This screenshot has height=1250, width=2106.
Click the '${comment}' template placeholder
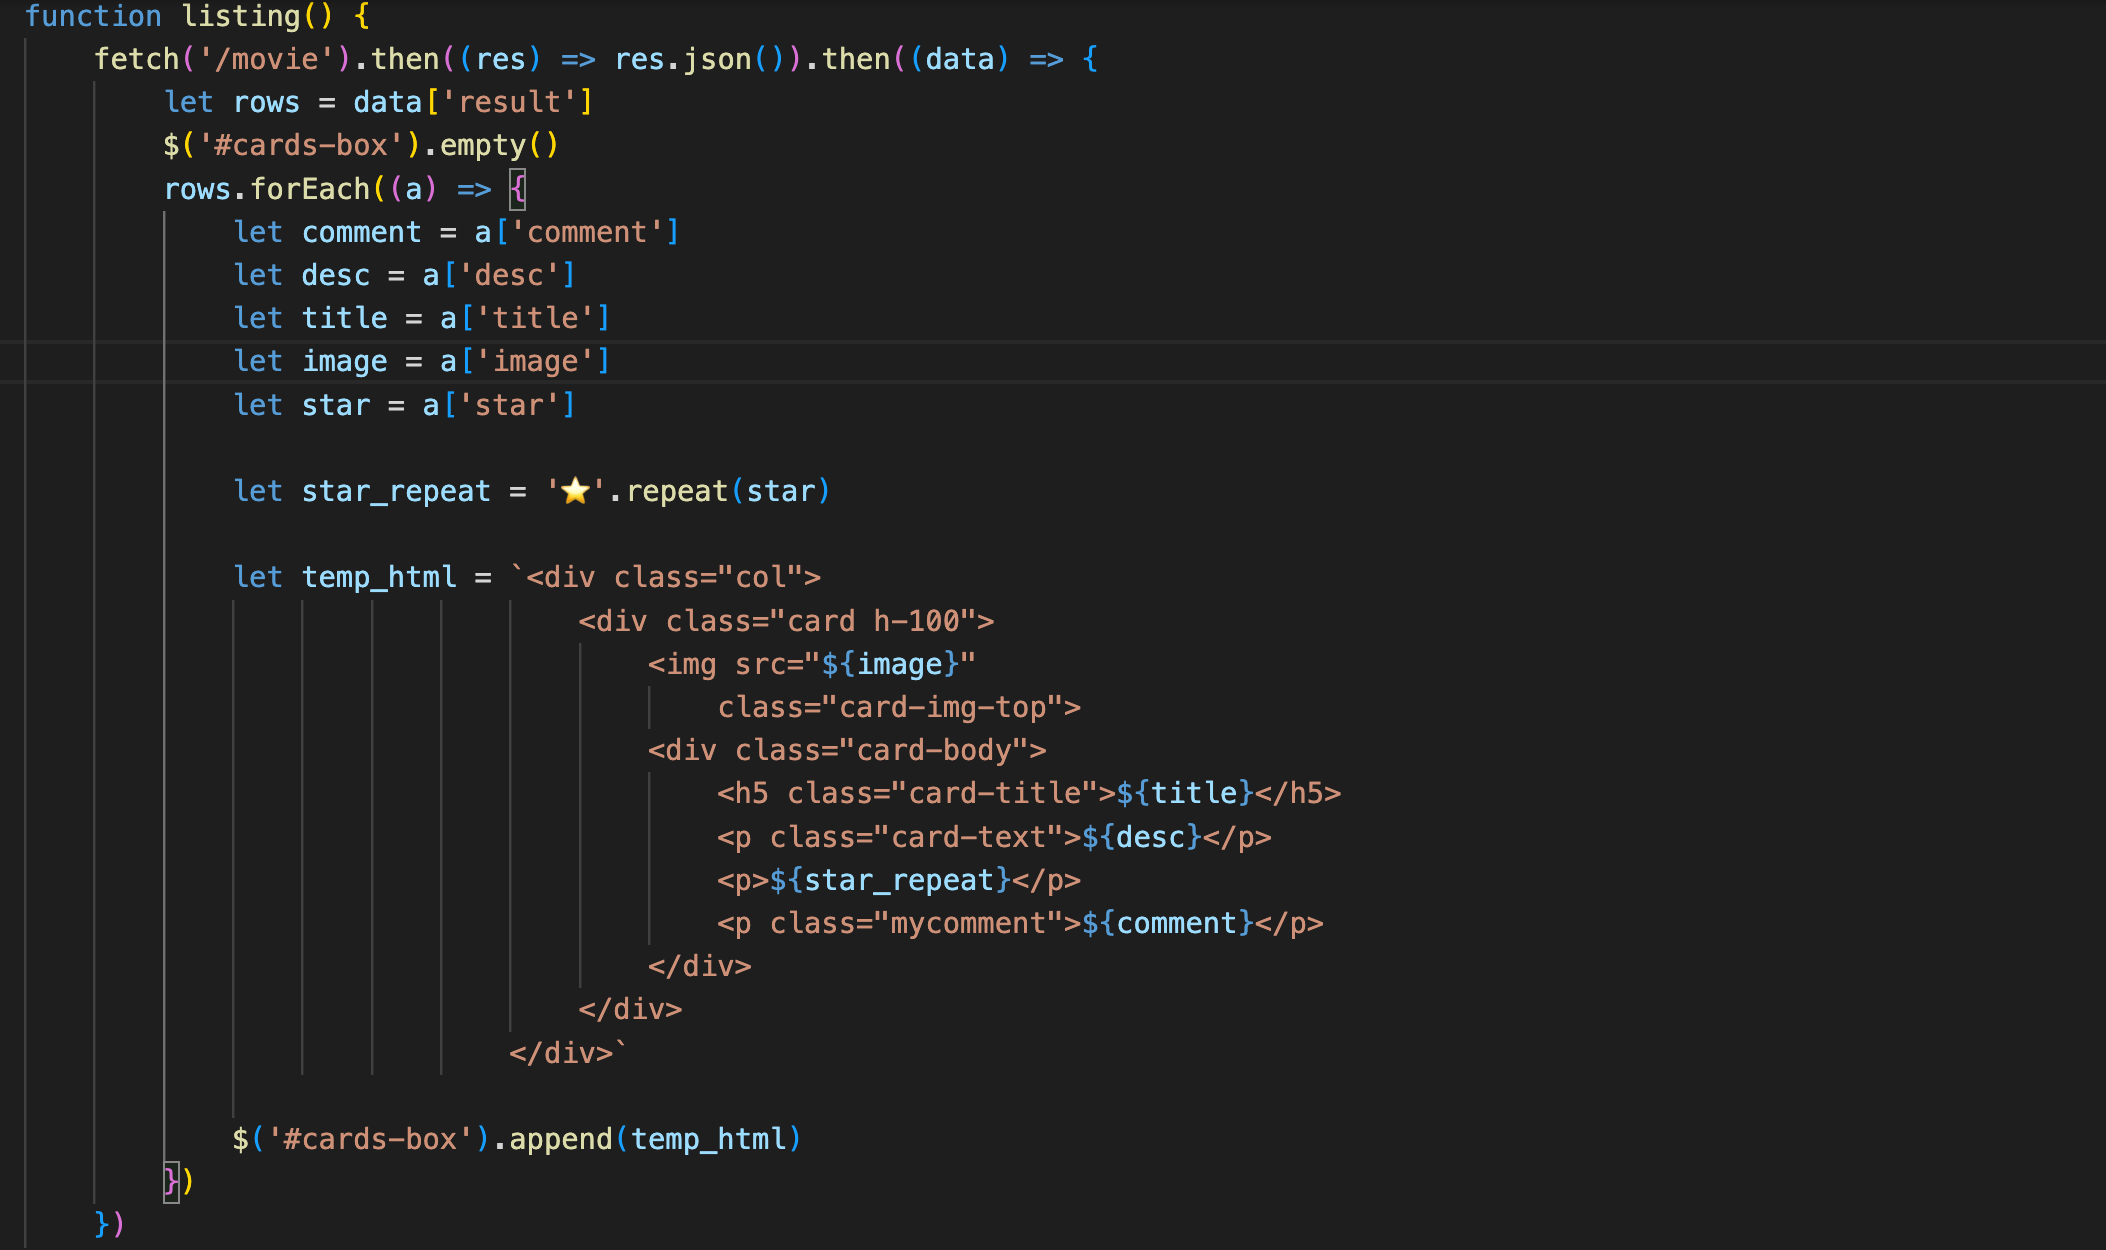(x=1168, y=923)
